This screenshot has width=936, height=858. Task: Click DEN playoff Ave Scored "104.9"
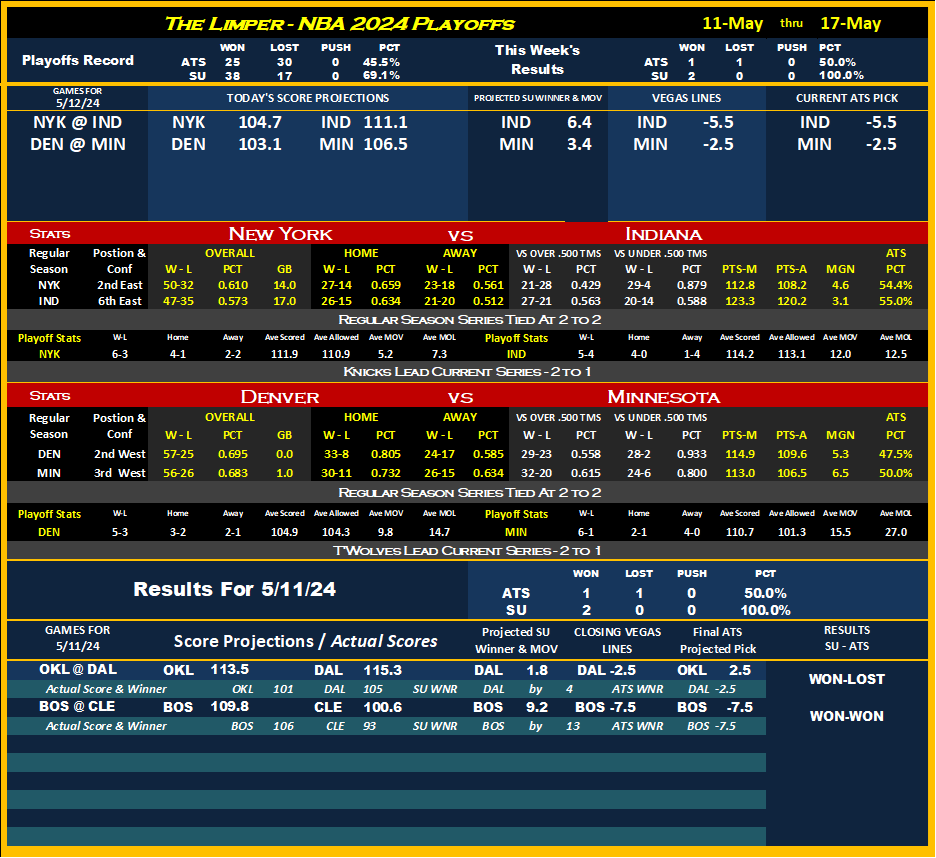tap(284, 532)
